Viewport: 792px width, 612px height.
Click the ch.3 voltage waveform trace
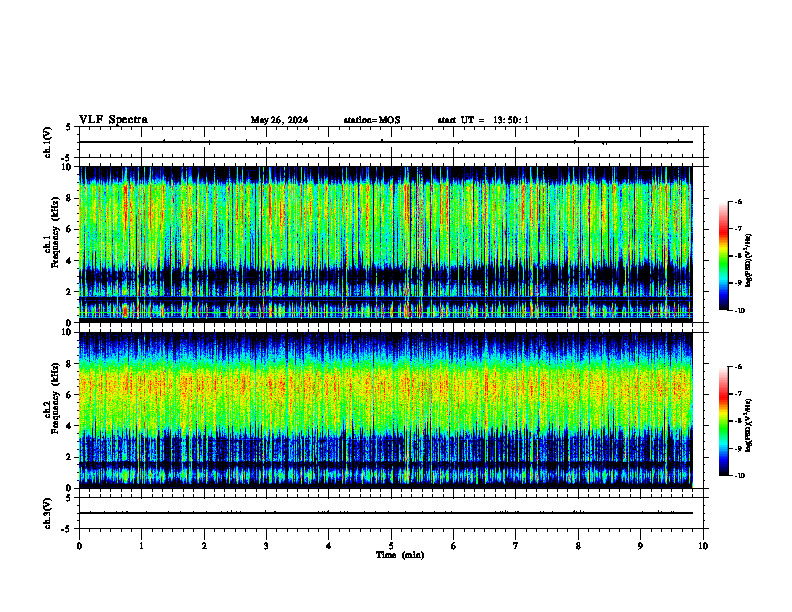click(386, 513)
